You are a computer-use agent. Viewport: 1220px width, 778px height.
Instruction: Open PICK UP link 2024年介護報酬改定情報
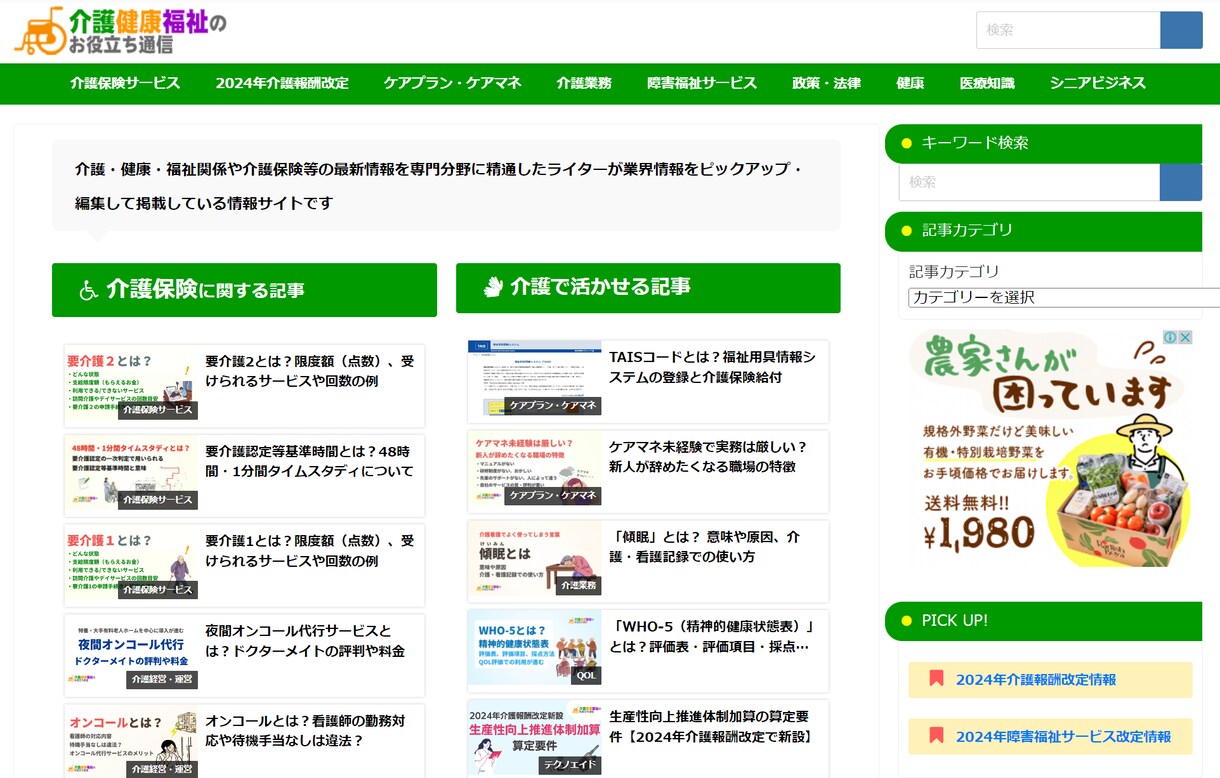pos(1036,680)
